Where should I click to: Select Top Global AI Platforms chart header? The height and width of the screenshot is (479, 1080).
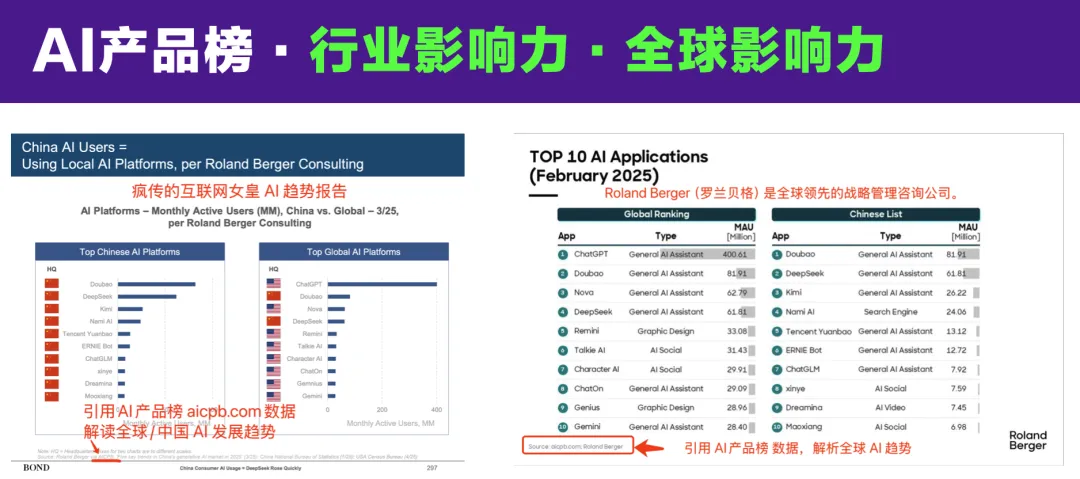click(x=353, y=252)
